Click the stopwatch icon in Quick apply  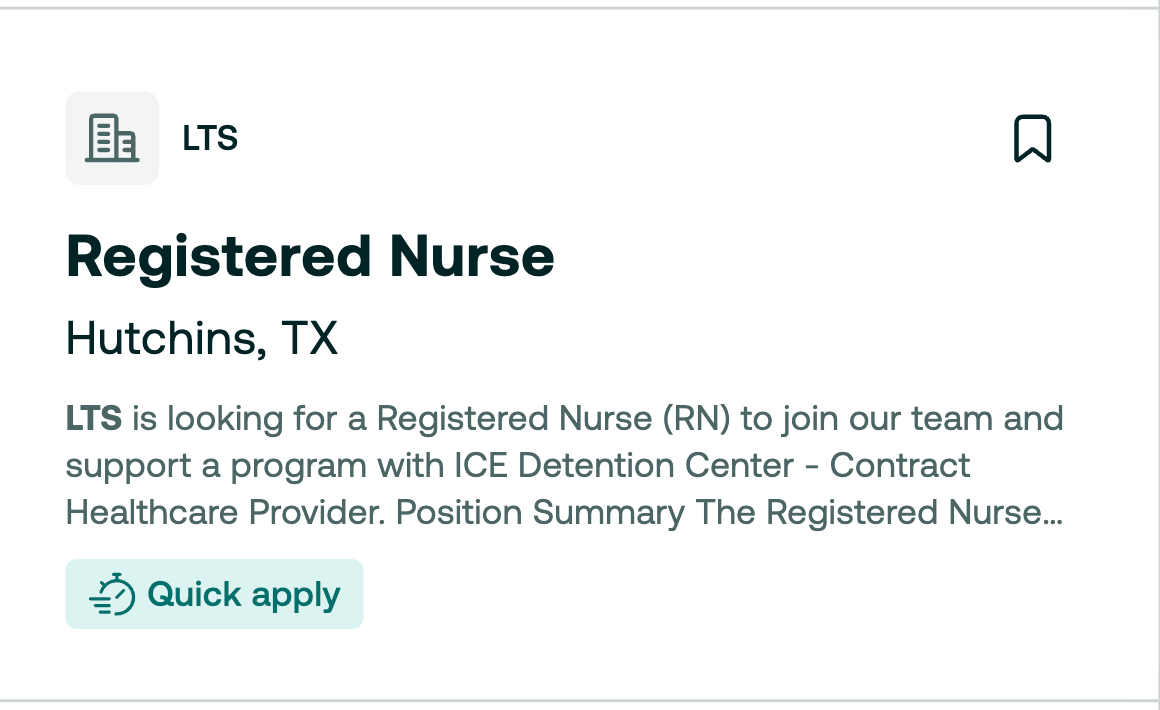(x=112, y=594)
